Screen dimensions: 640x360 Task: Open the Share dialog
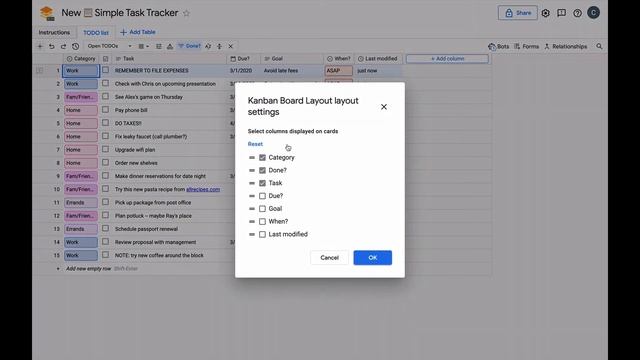[518, 13]
